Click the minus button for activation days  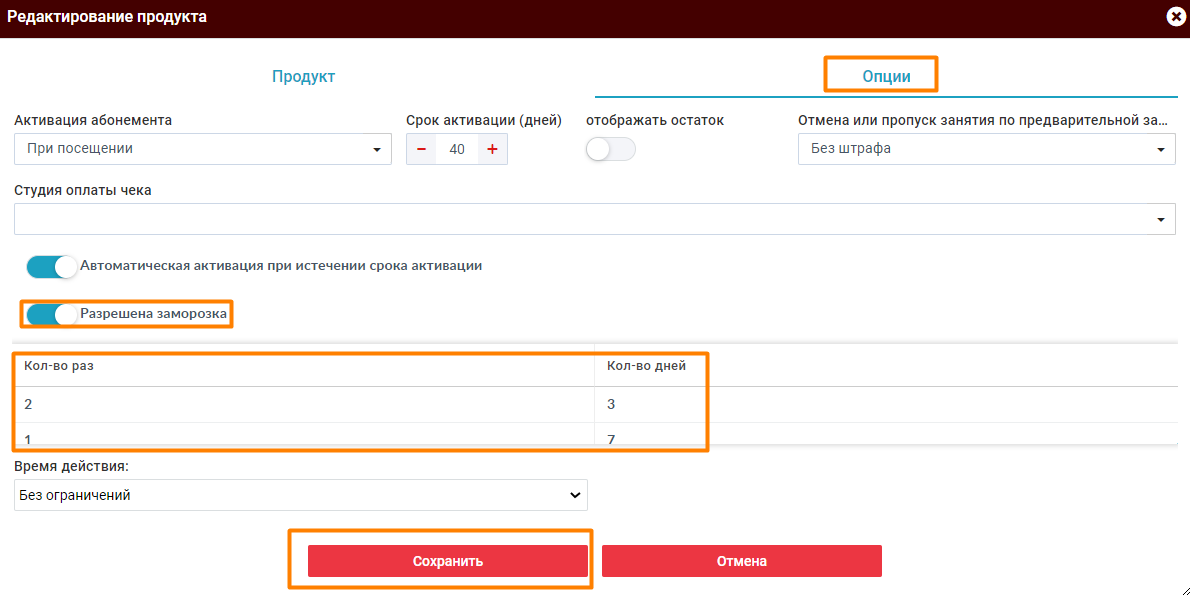[421, 149]
